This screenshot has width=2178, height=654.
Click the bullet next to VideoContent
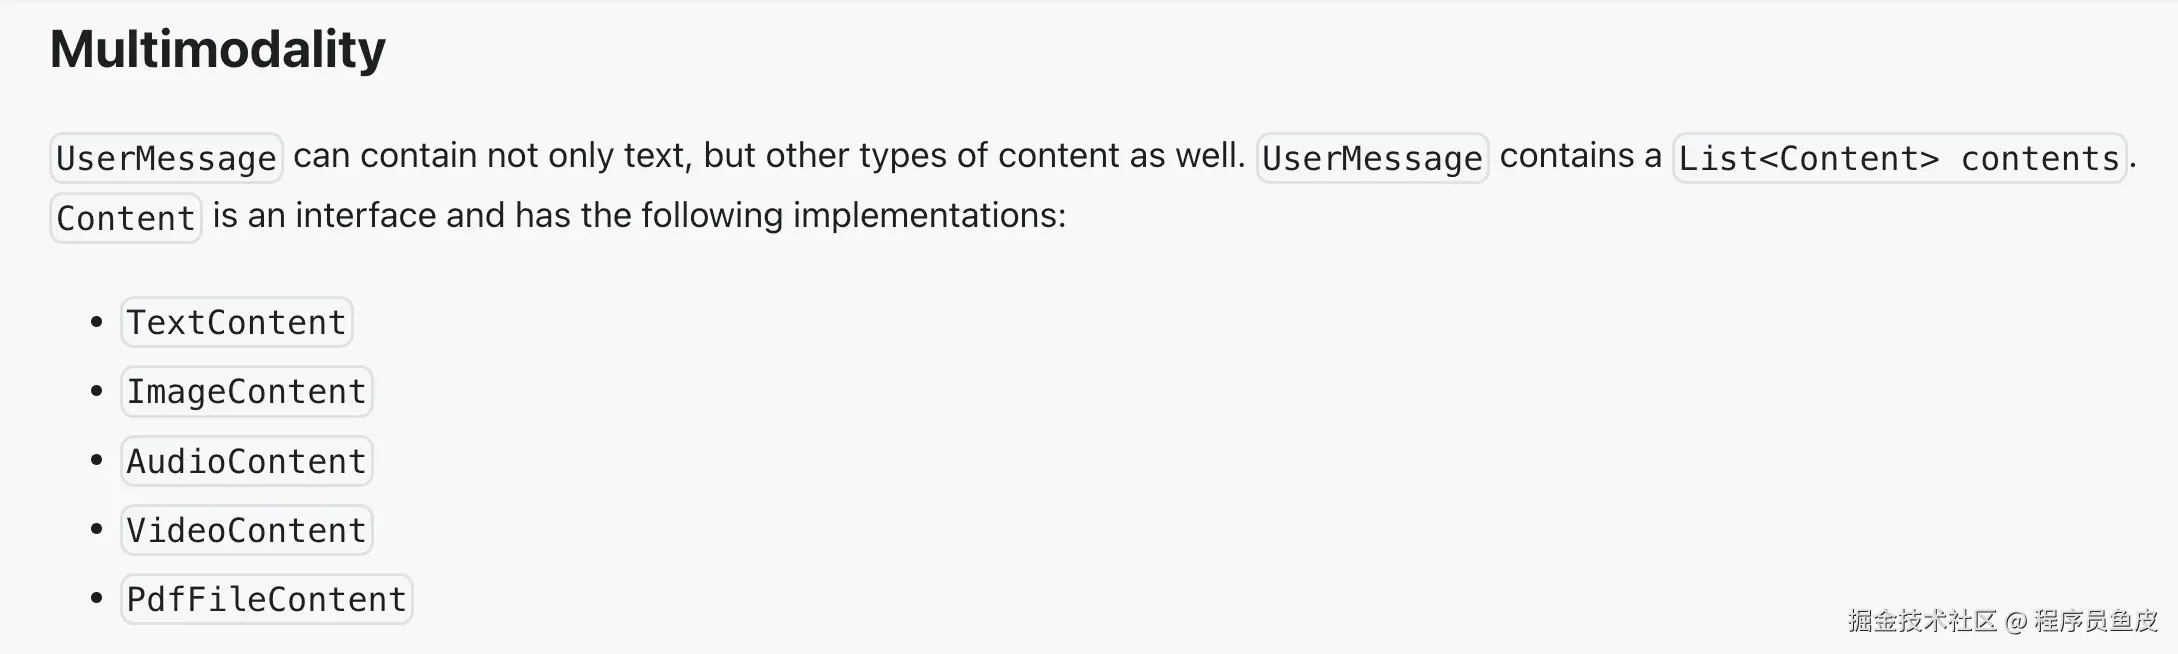pyautogui.click(x=96, y=529)
